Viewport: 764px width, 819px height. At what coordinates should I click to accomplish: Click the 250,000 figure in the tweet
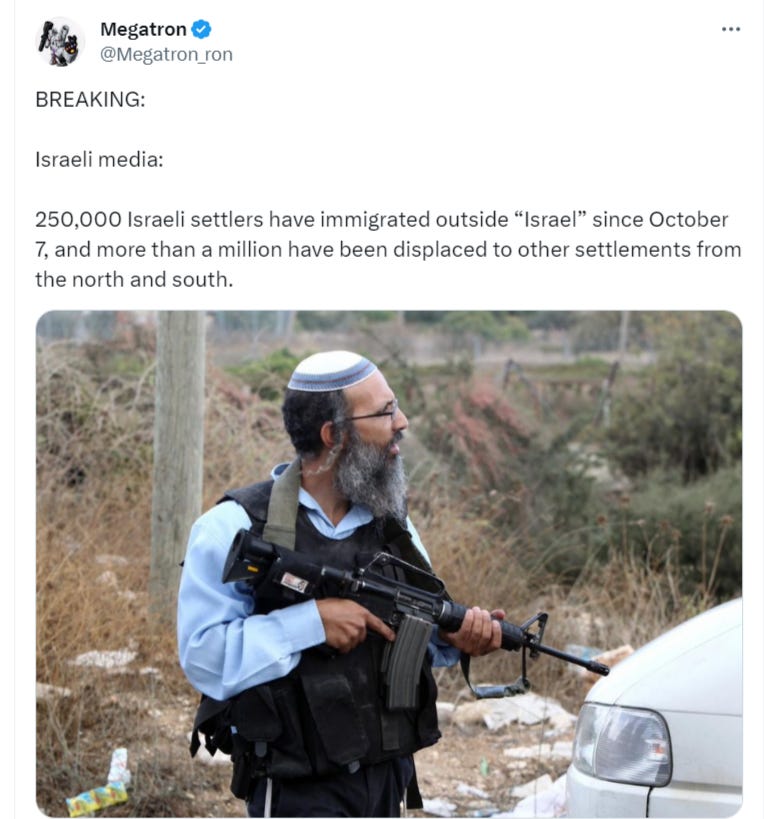tap(78, 219)
